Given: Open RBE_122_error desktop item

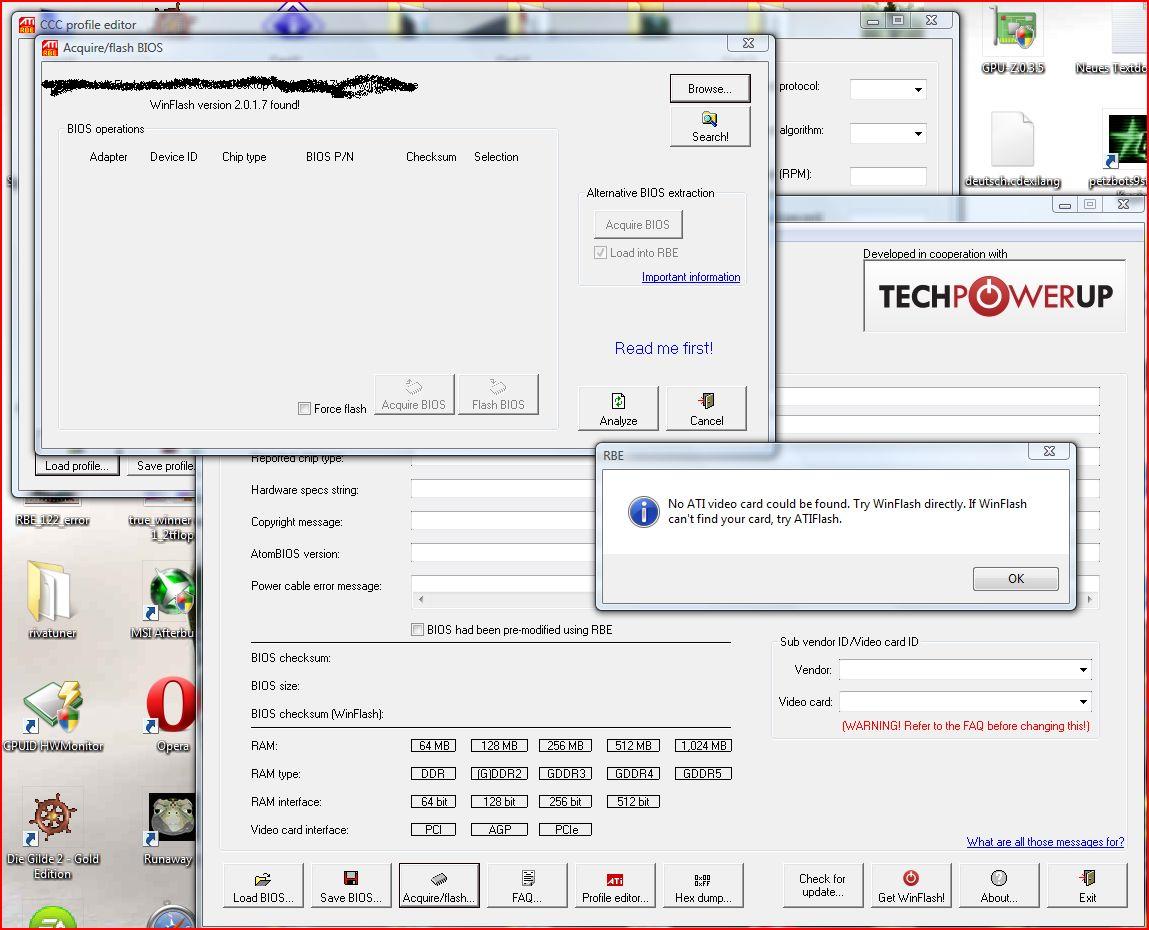Looking at the screenshot, I should [52, 510].
